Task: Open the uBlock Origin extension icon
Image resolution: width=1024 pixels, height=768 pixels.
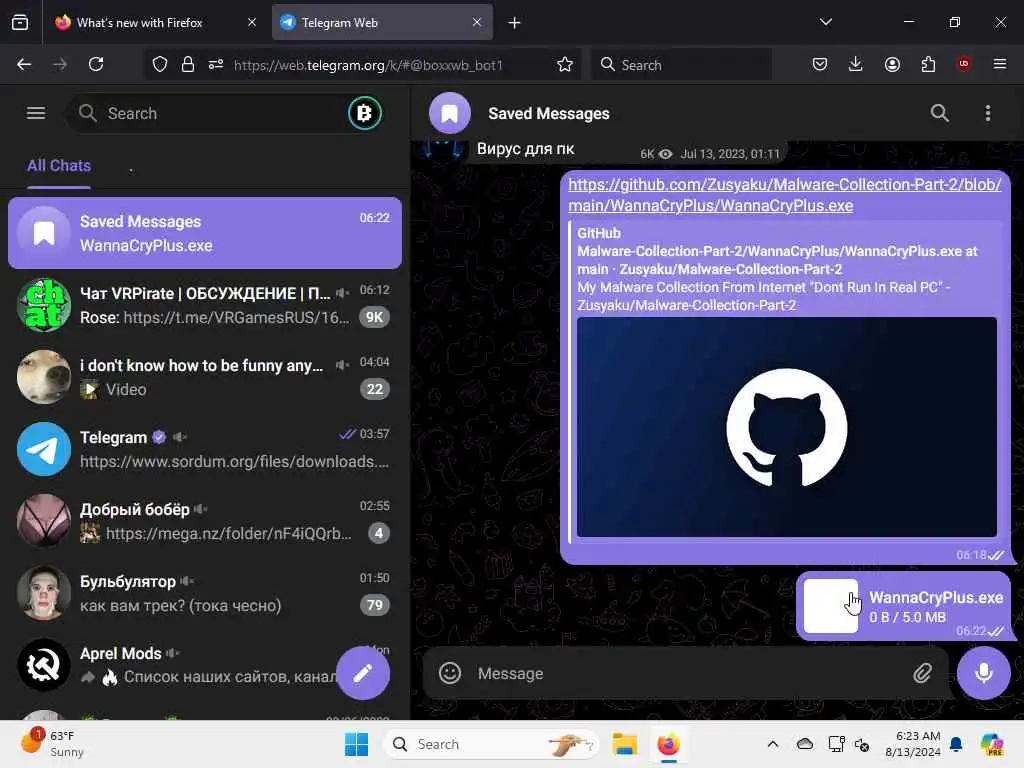Action: click(x=964, y=64)
